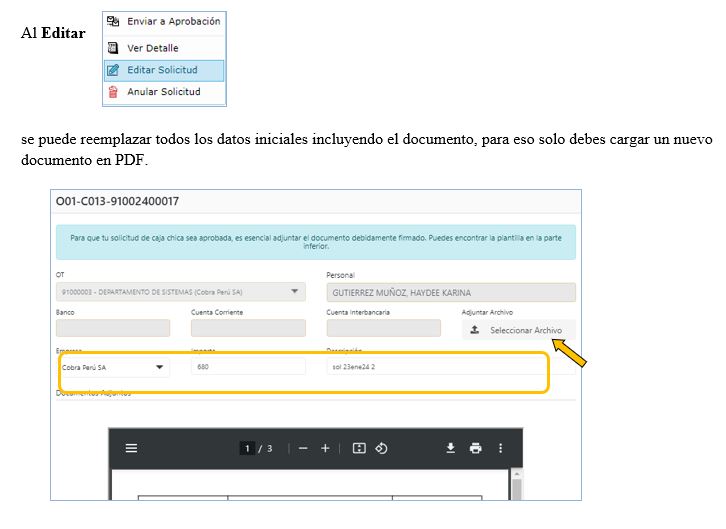Viewport: 726px width, 529px height.
Task: Open the OT Departamento de Sistemas dropdown
Action: point(181,292)
